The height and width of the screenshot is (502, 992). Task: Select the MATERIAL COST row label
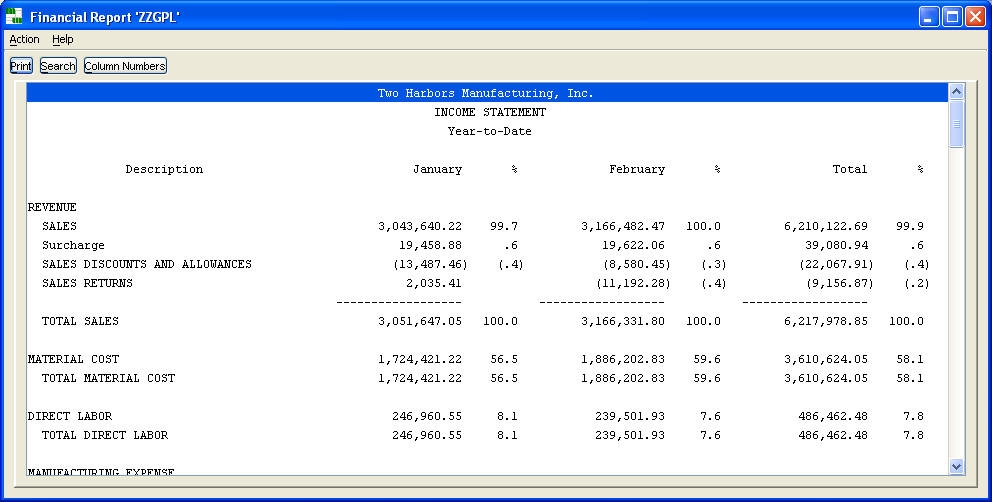pos(73,359)
